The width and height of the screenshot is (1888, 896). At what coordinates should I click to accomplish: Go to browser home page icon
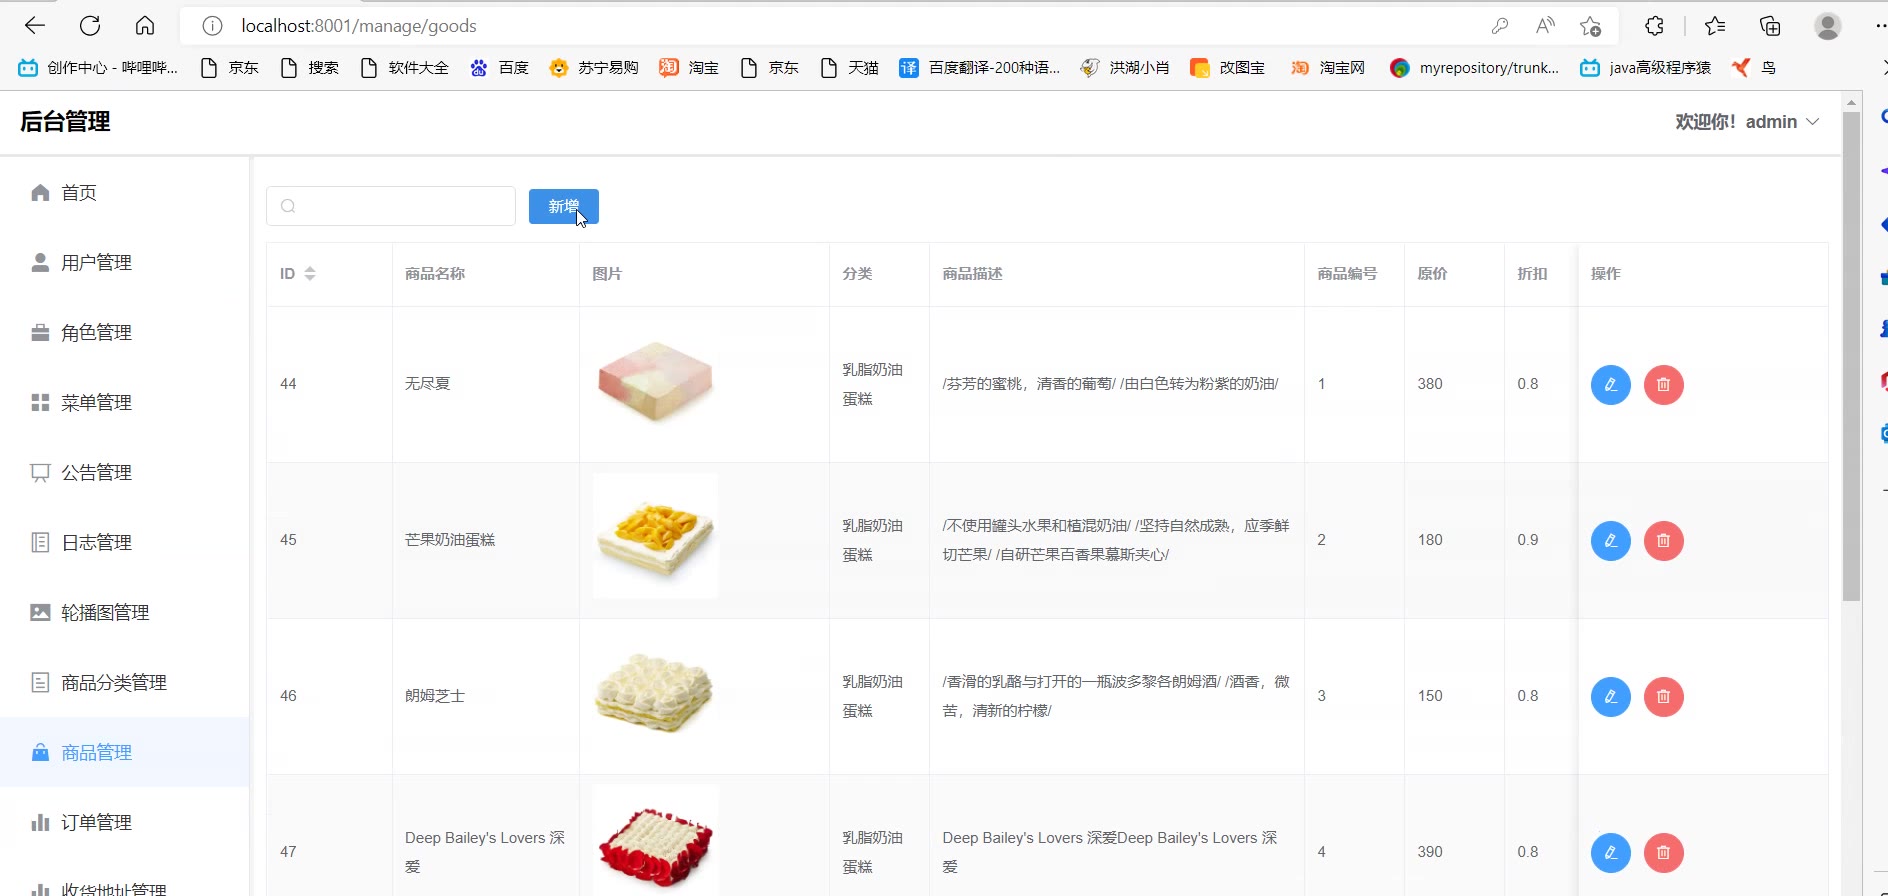click(x=145, y=26)
